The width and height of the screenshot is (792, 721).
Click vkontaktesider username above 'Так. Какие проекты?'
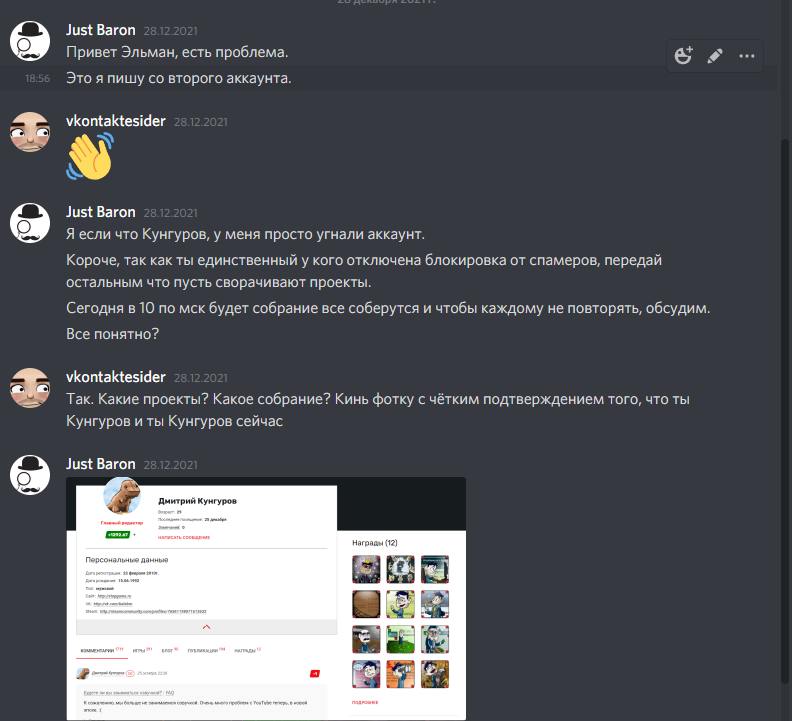coord(116,377)
